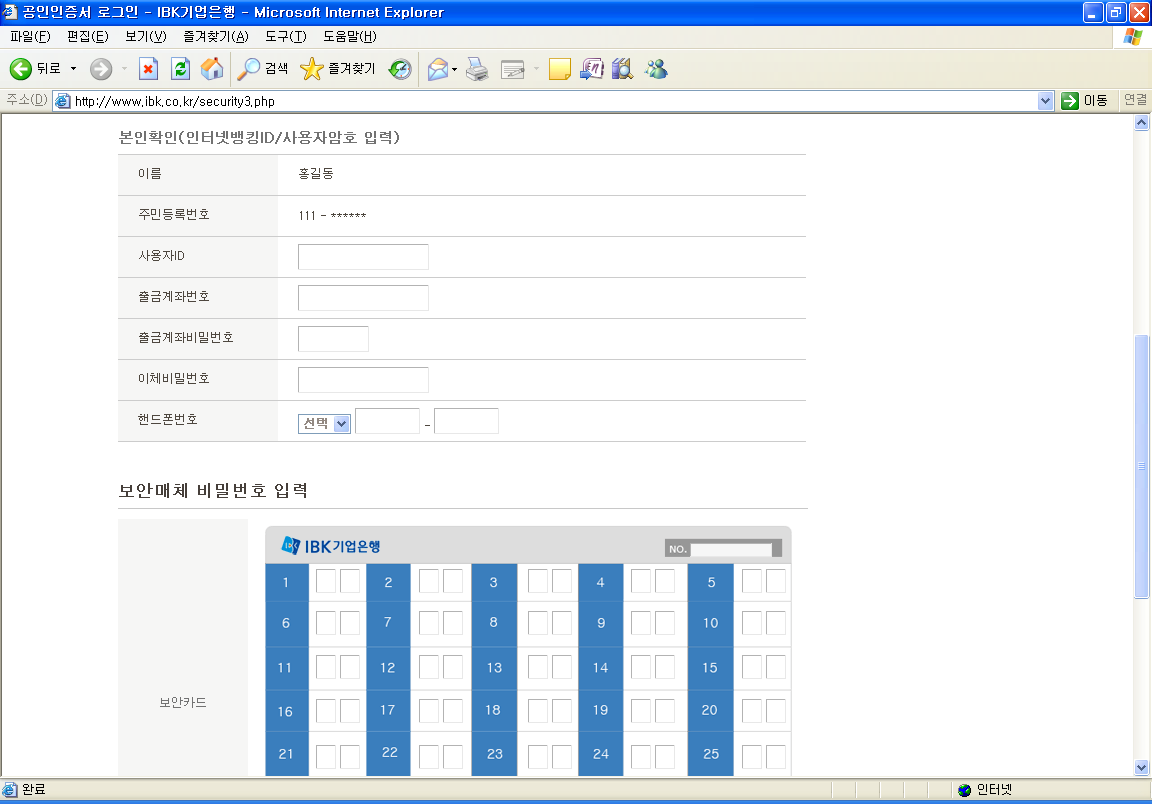Open Favorites (즐겨찾기) star button
The height and width of the screenshot is (804, 1152).
[338, 69]
